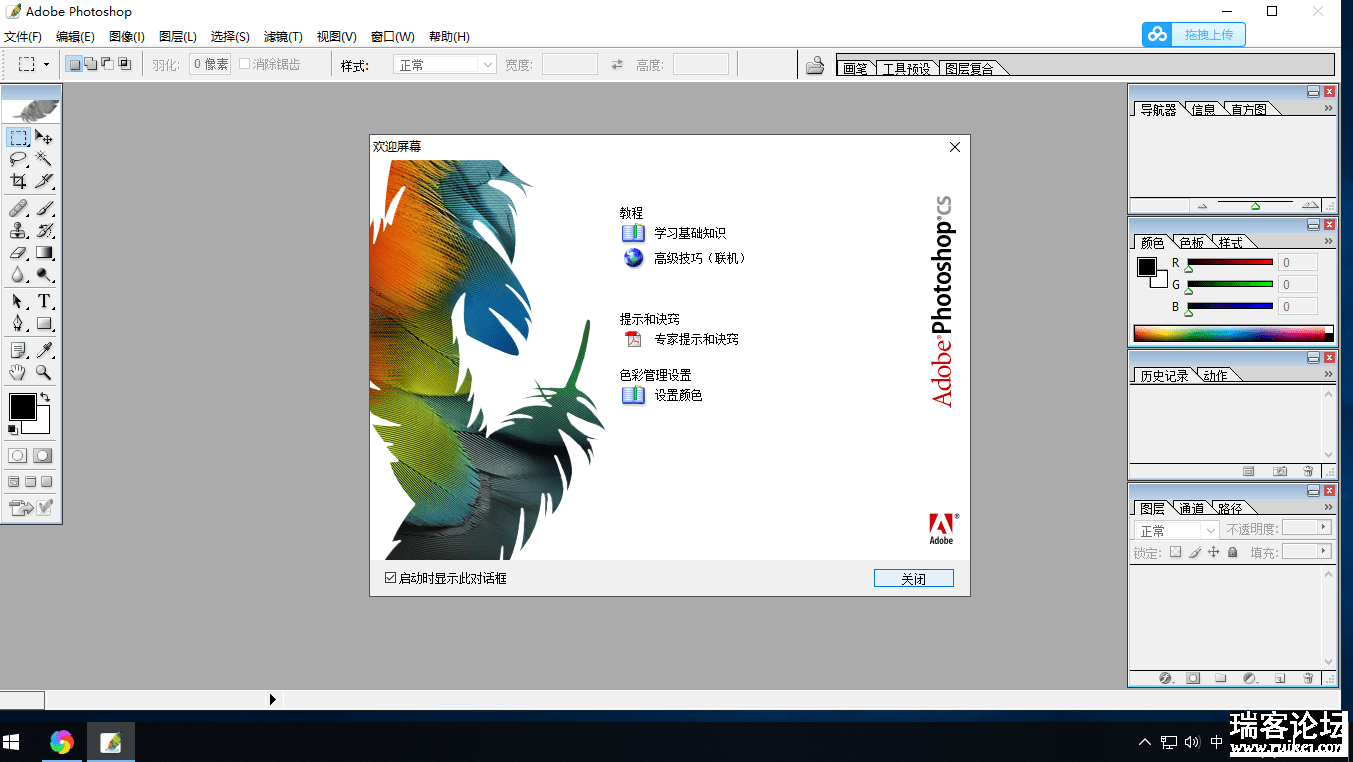Open the 设置颜色 link
This screenshot has width=1353, height=762.
click(678, 395)
